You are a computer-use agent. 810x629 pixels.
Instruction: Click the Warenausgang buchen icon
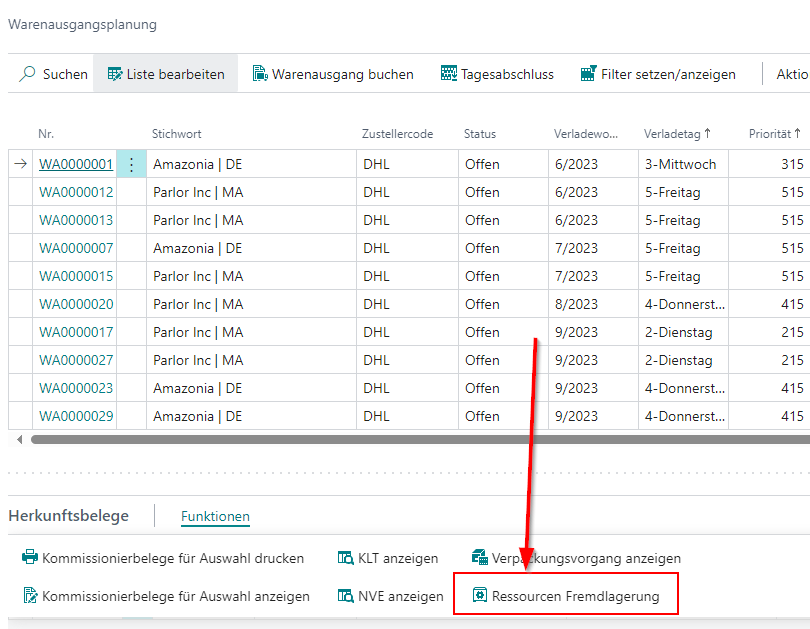tap(259, 73)
